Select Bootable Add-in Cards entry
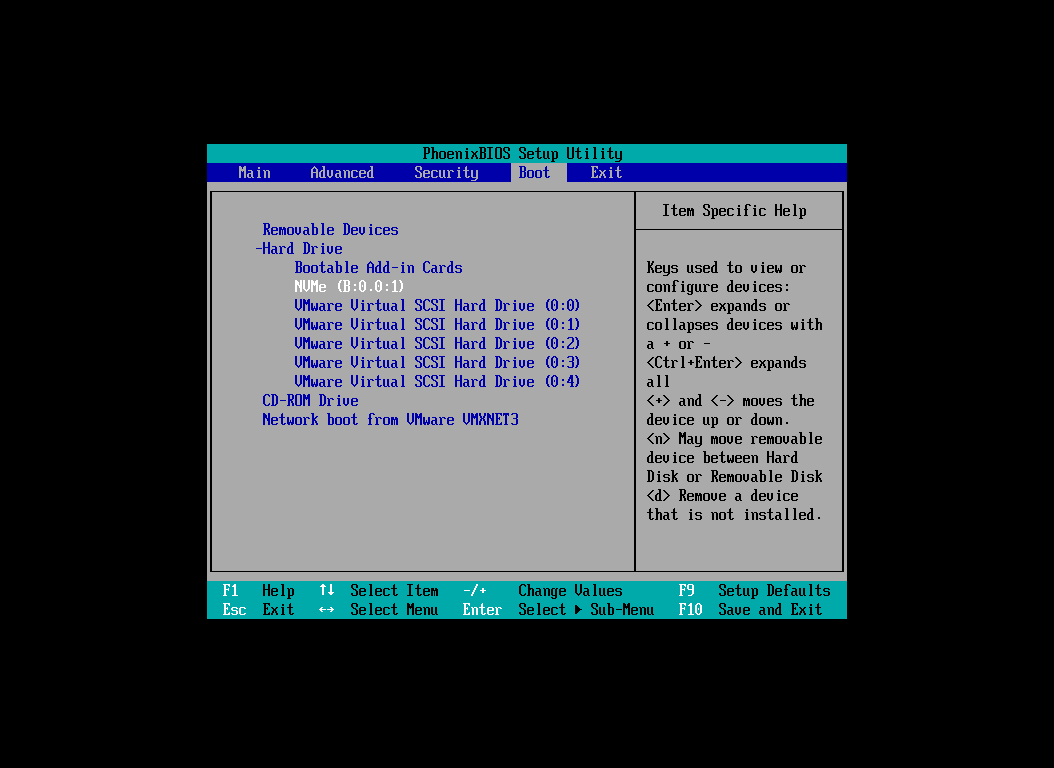The height and width of the screenshot is (768, 1054). 378,267
